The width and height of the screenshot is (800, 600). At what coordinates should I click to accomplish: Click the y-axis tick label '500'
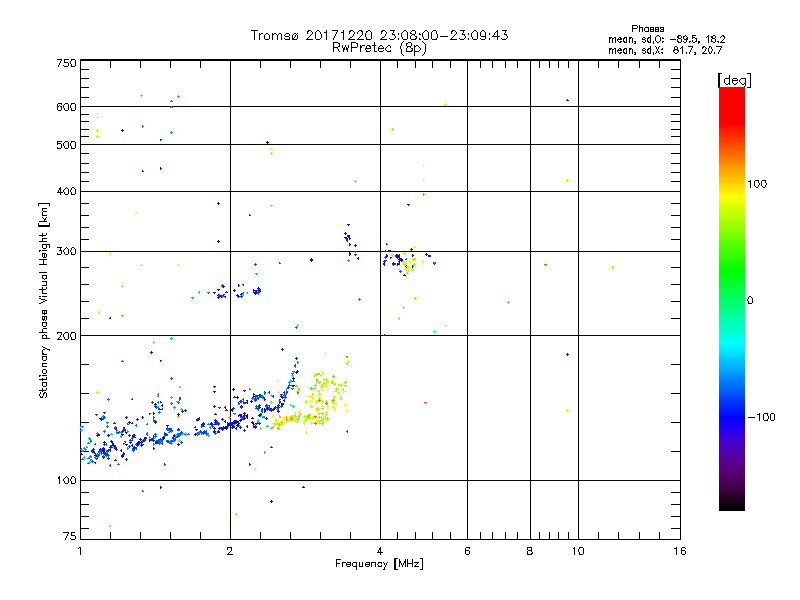click(66, 145)
